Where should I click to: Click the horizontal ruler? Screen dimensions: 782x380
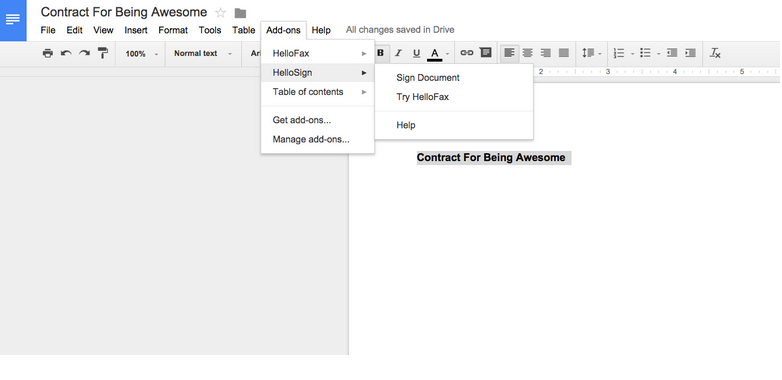(657, 72)
